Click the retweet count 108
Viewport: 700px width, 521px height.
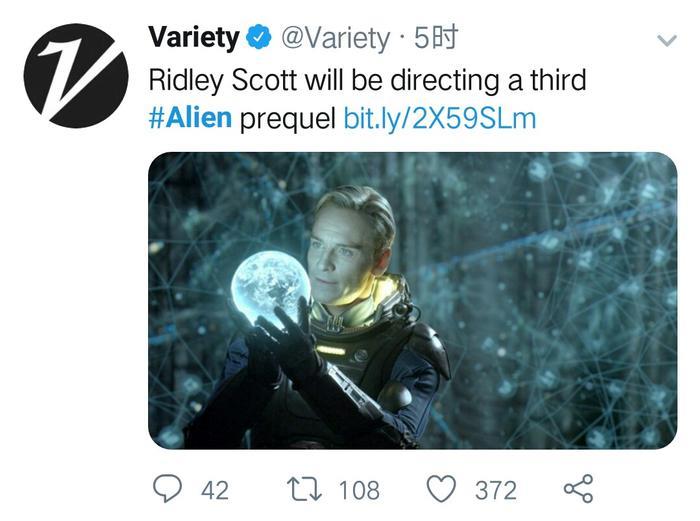click(358, 490)
